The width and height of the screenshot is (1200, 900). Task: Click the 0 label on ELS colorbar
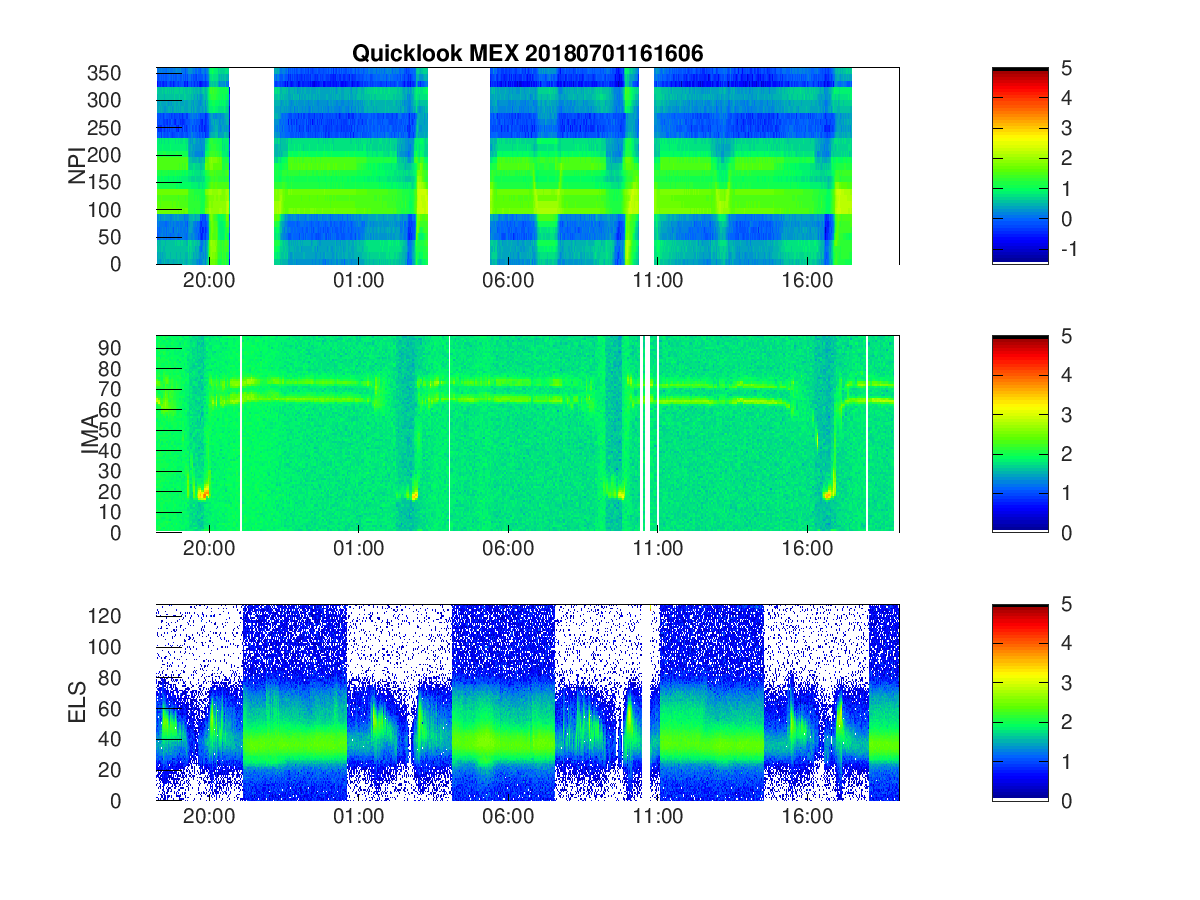pyautogui.click(x=1066, y=800)
